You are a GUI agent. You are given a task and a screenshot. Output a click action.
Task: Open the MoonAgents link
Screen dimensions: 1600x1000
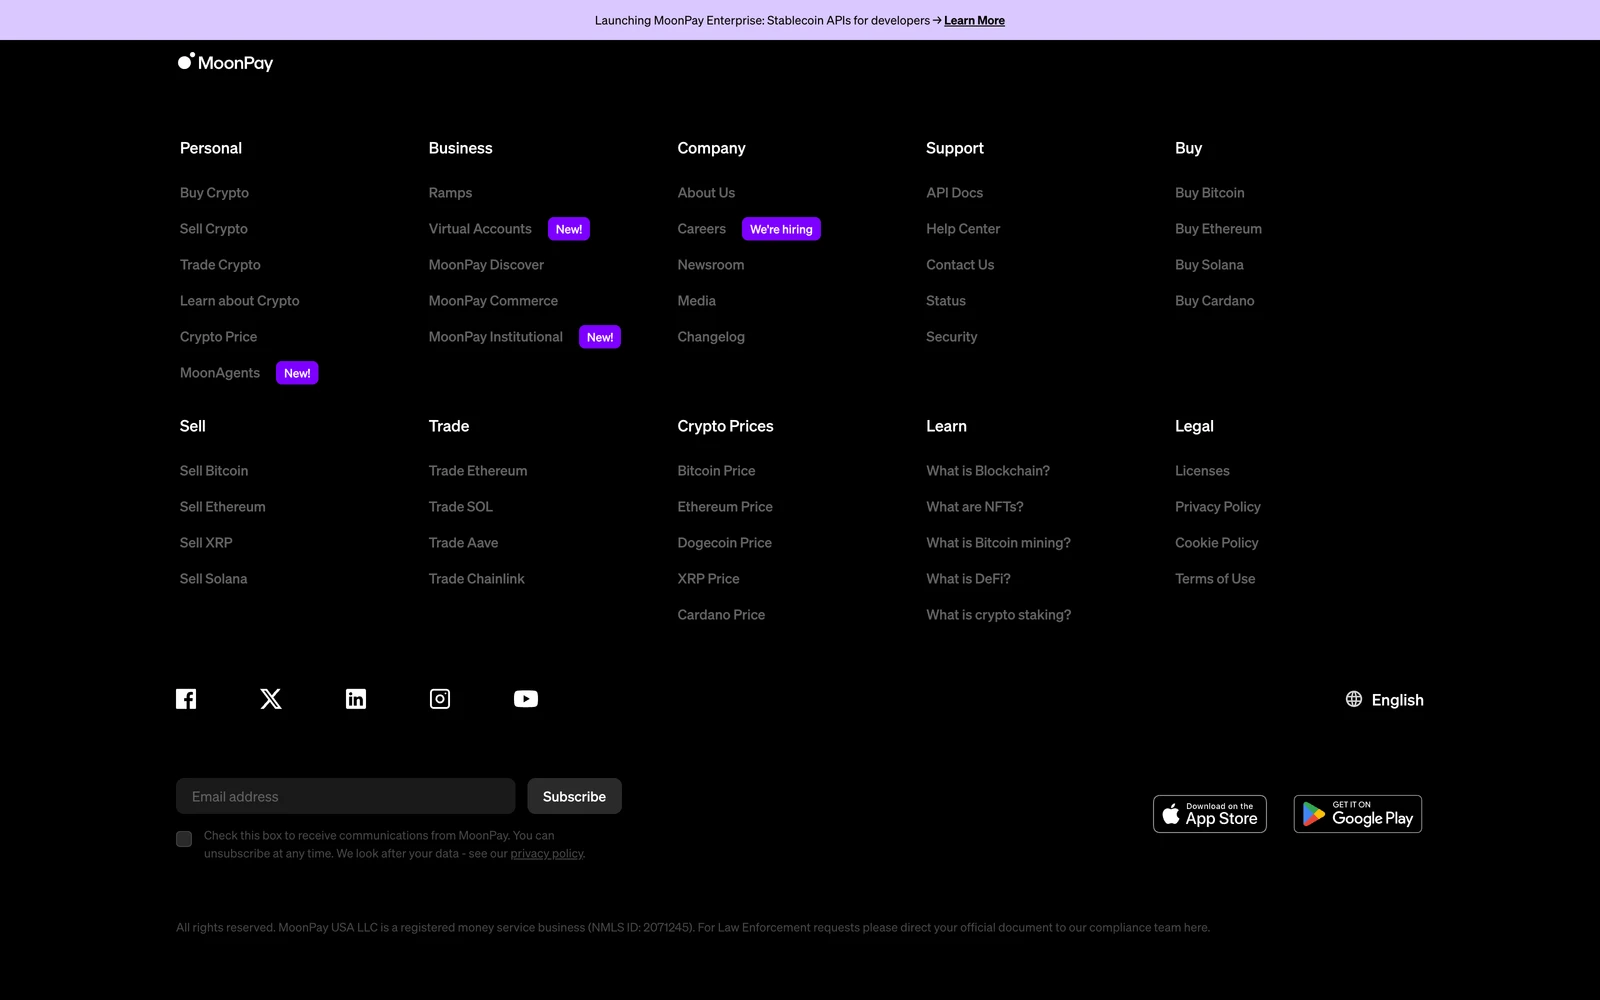220,373
